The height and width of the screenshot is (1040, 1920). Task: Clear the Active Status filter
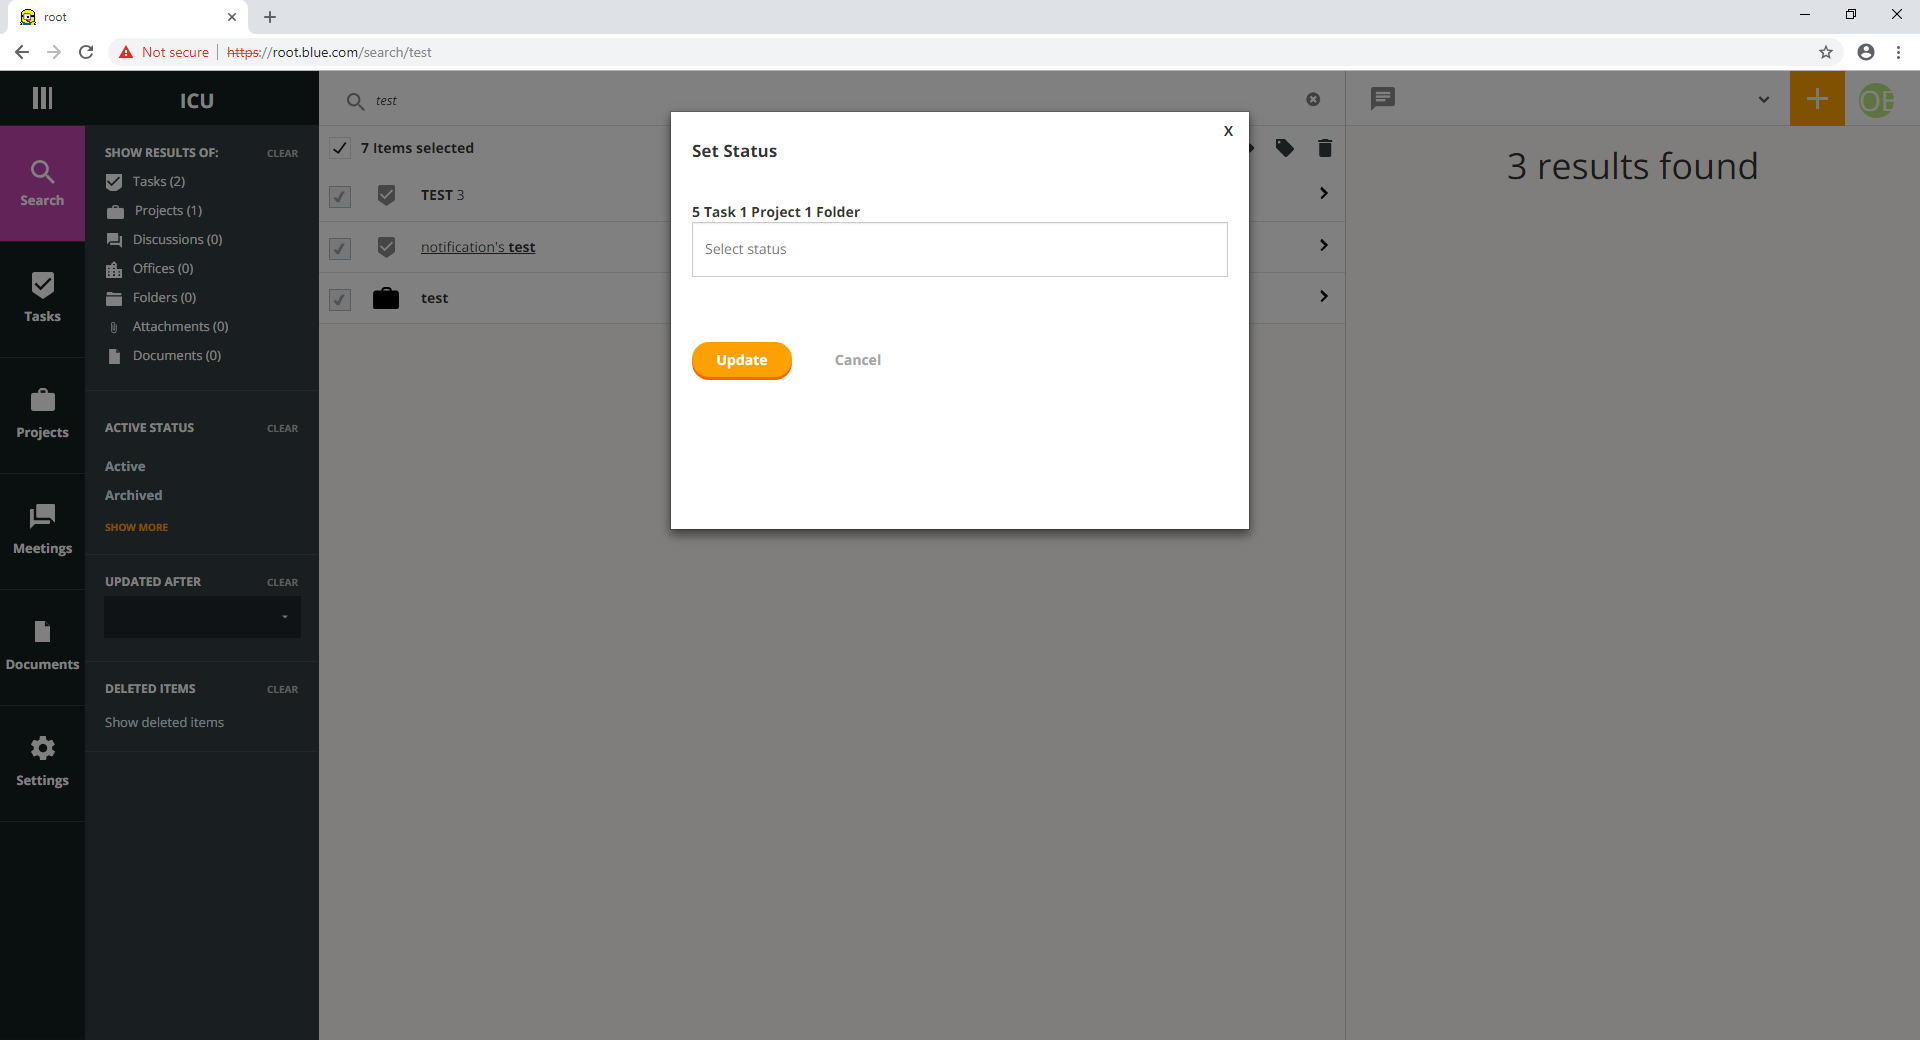coord(282,429)
